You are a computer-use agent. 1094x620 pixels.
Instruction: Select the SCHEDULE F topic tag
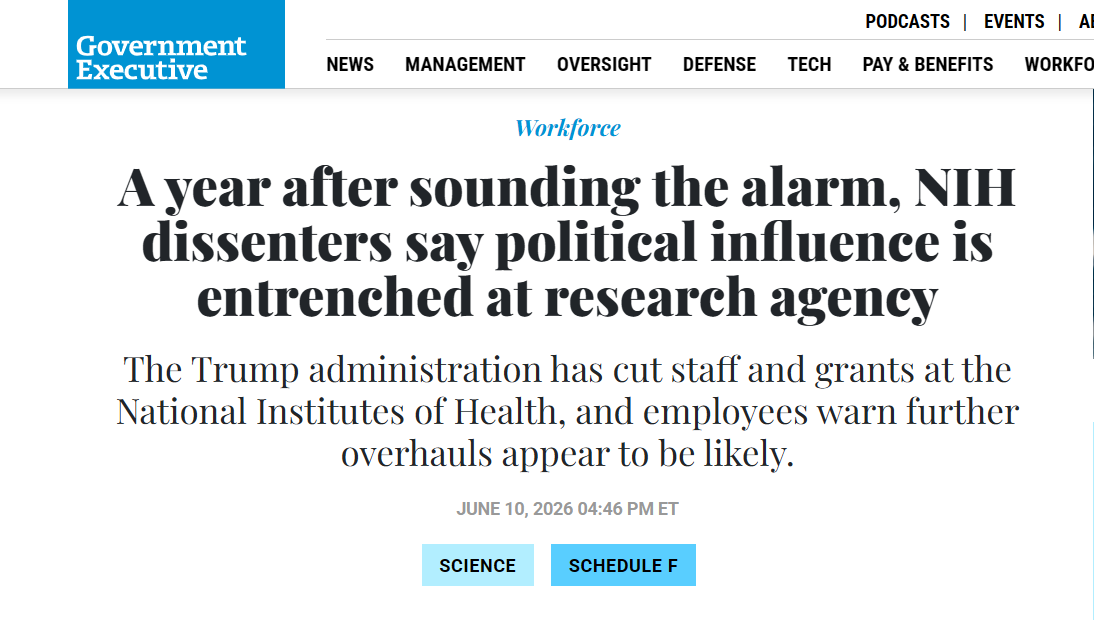[623, 565]
